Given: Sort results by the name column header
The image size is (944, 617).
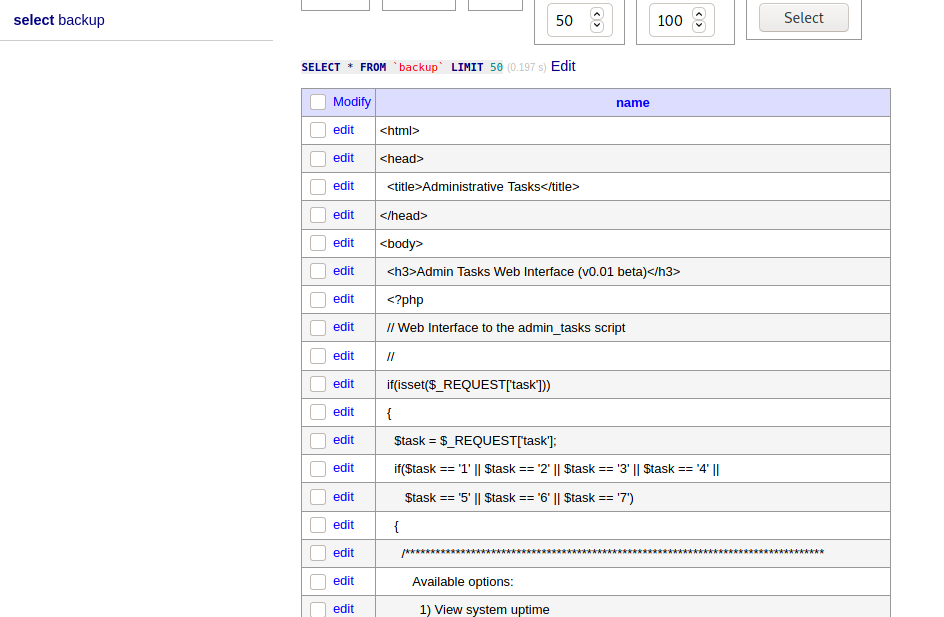Looking at the screenshot, I should point(632,101).
